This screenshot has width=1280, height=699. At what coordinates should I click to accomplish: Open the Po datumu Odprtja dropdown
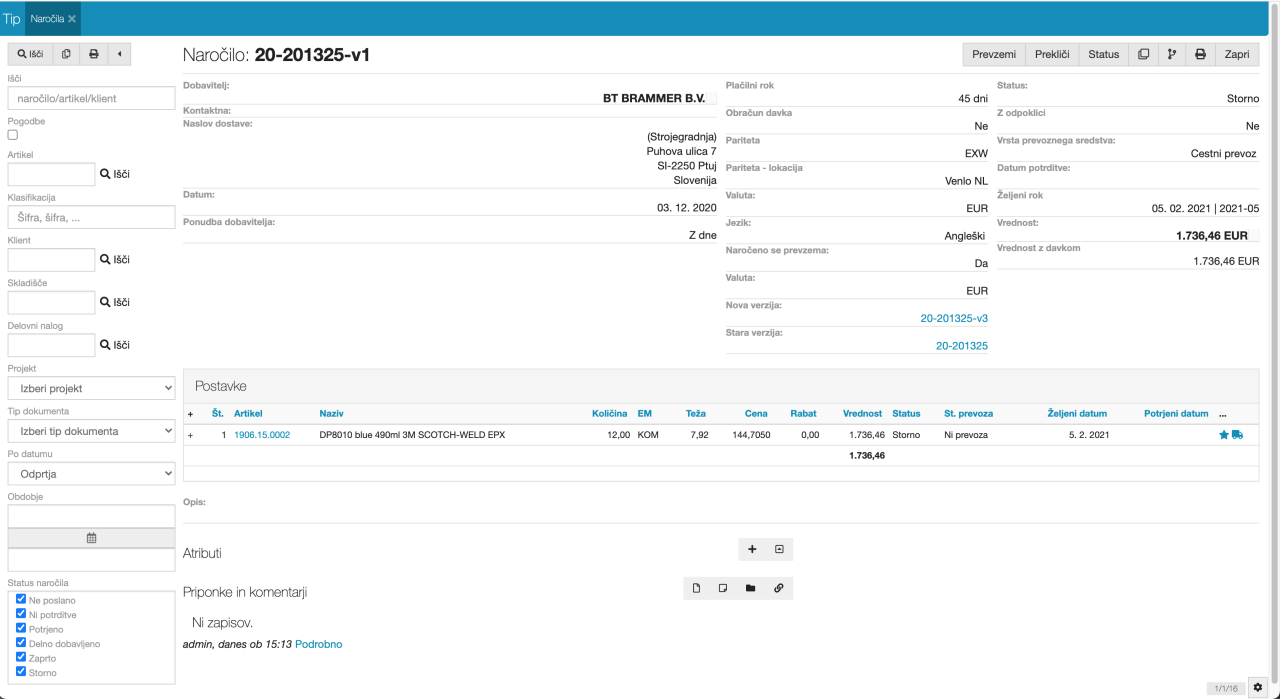91,474
